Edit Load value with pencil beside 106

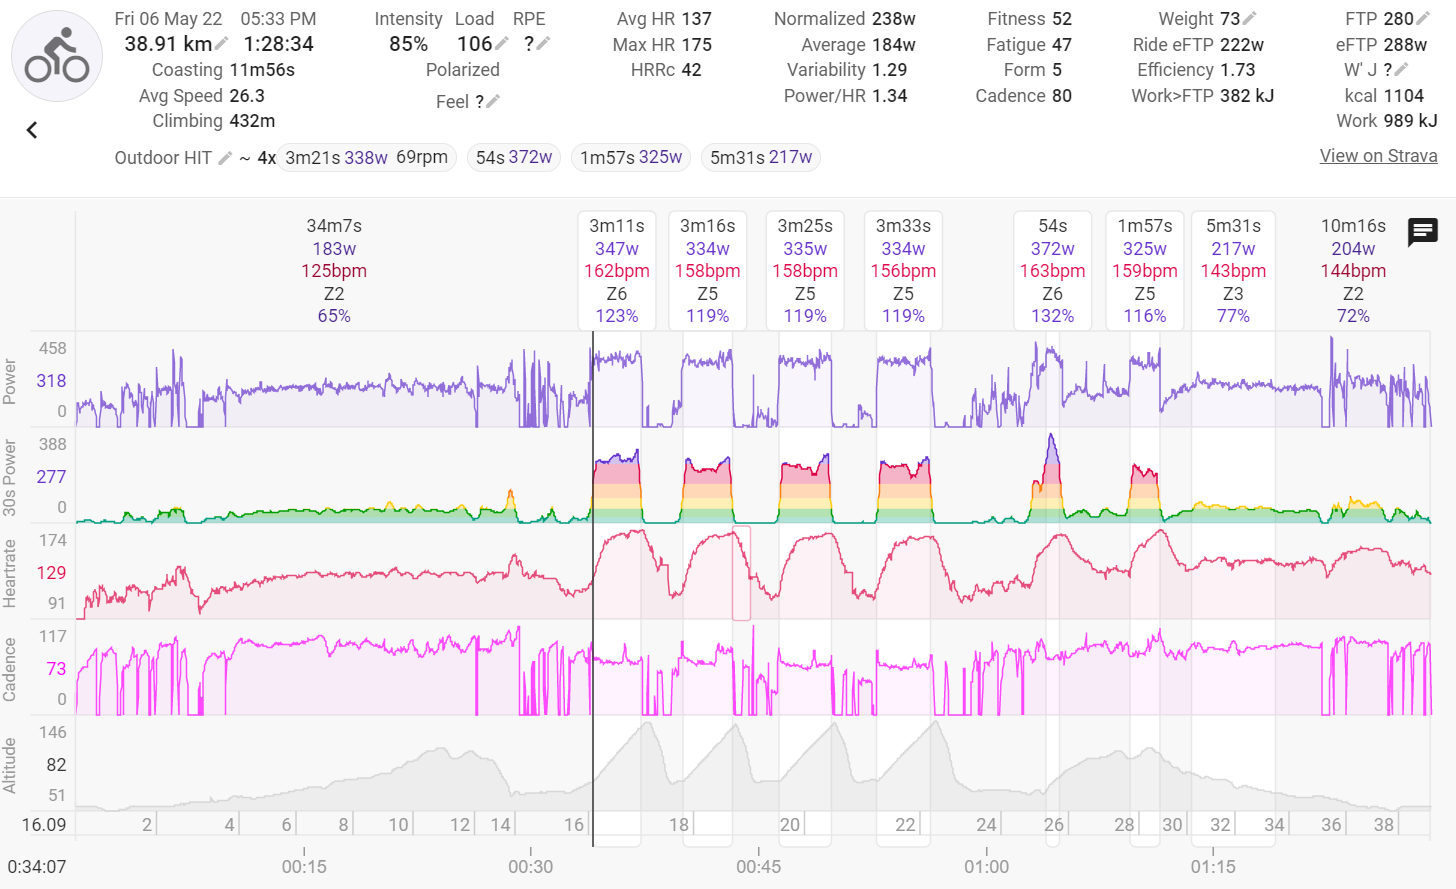(x=502, y=44)
